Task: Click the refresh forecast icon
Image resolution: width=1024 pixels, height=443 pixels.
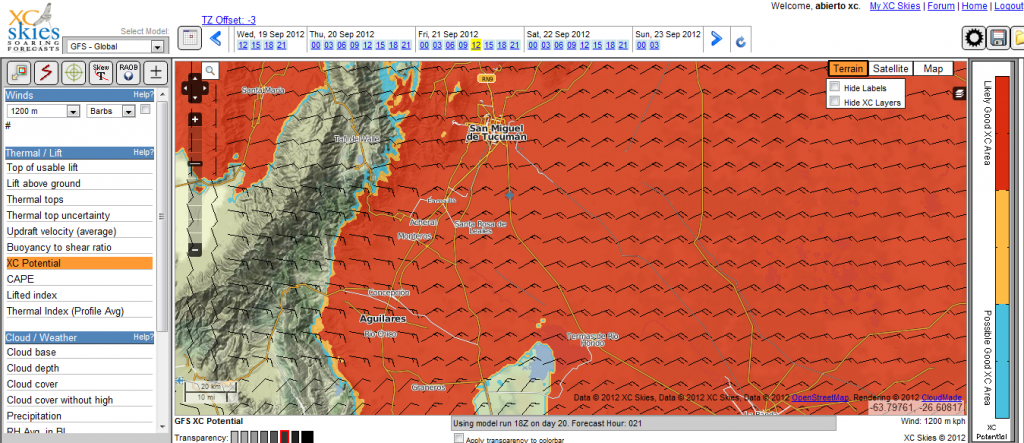Action: tap(740, 41)
